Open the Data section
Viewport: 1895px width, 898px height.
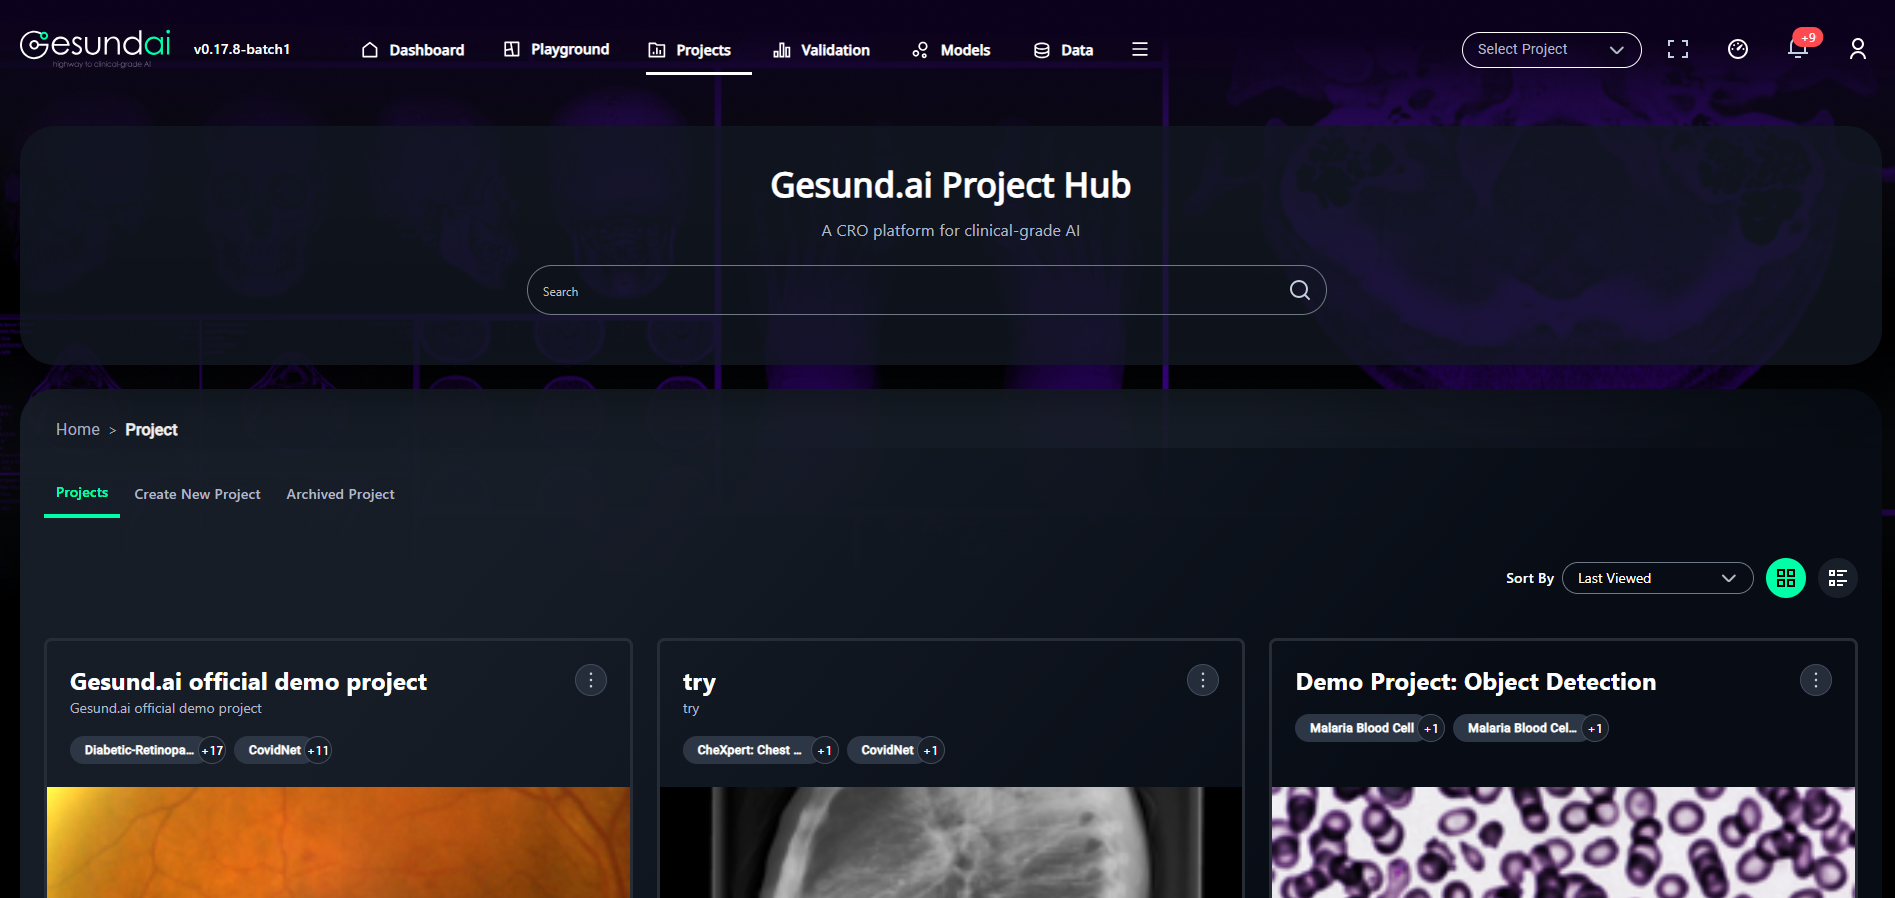1063,50
